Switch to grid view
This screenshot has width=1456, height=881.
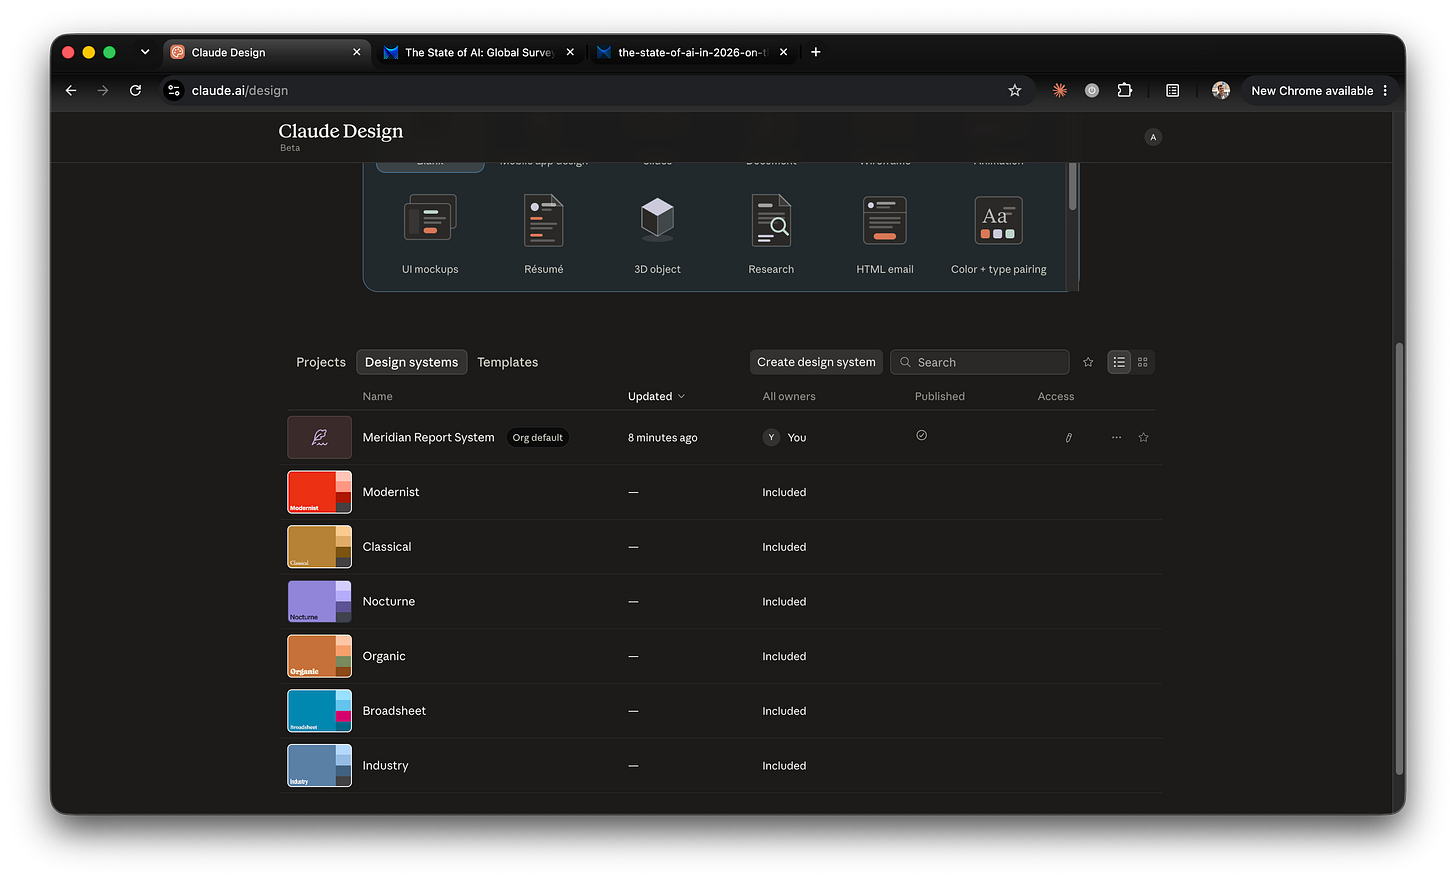click(x=1143, y=362)
